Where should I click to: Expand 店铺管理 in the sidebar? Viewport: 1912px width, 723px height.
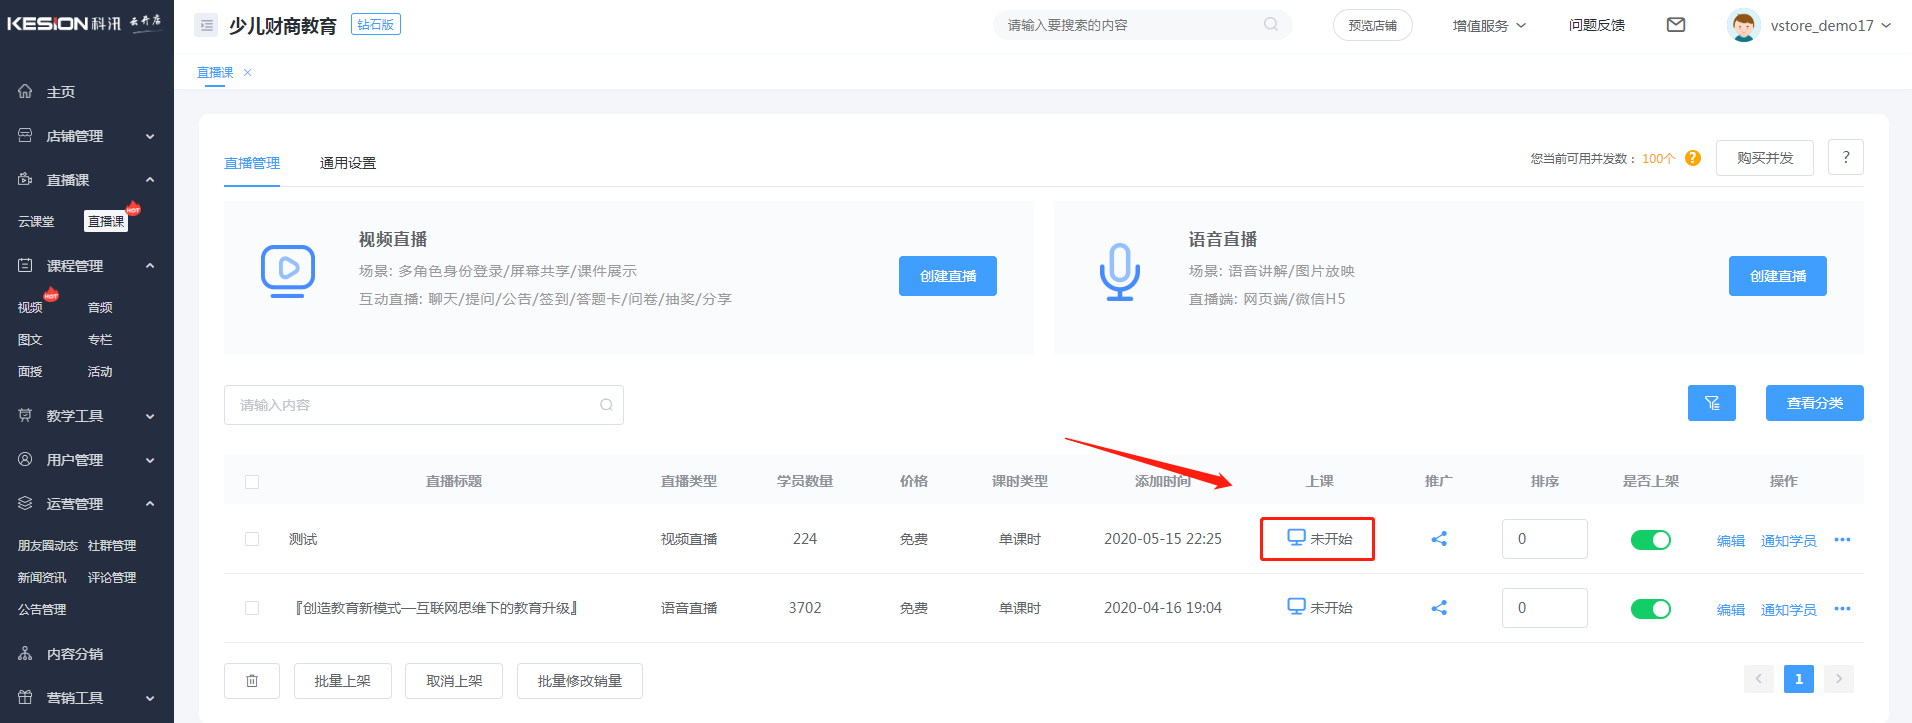pyautogui.click(x=87, y=136)
